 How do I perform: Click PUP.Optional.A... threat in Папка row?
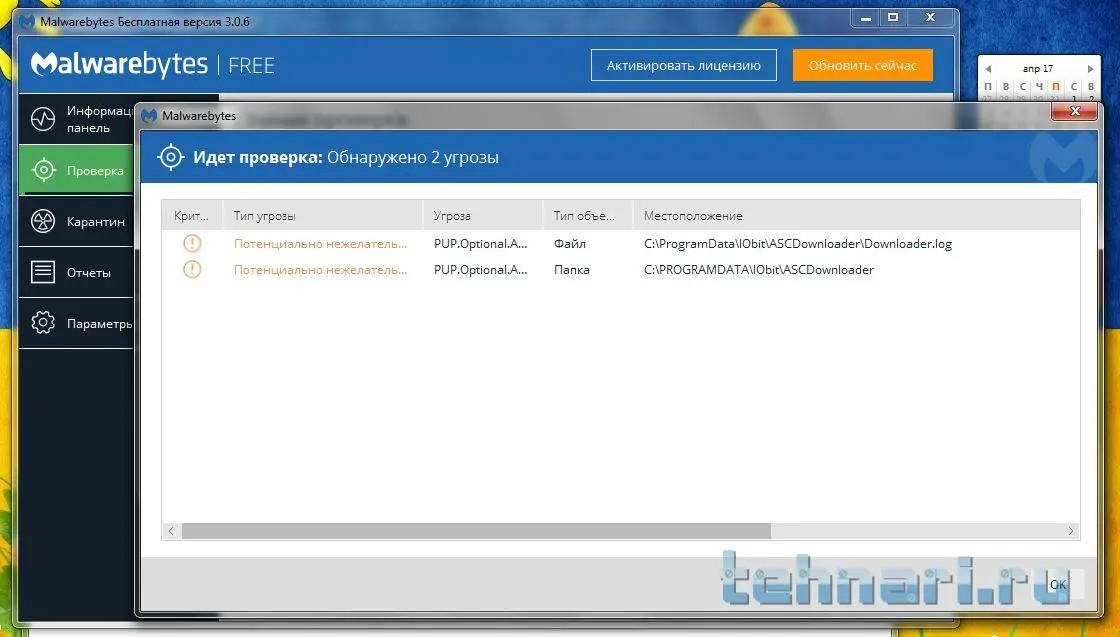click(x=481, y=270)
